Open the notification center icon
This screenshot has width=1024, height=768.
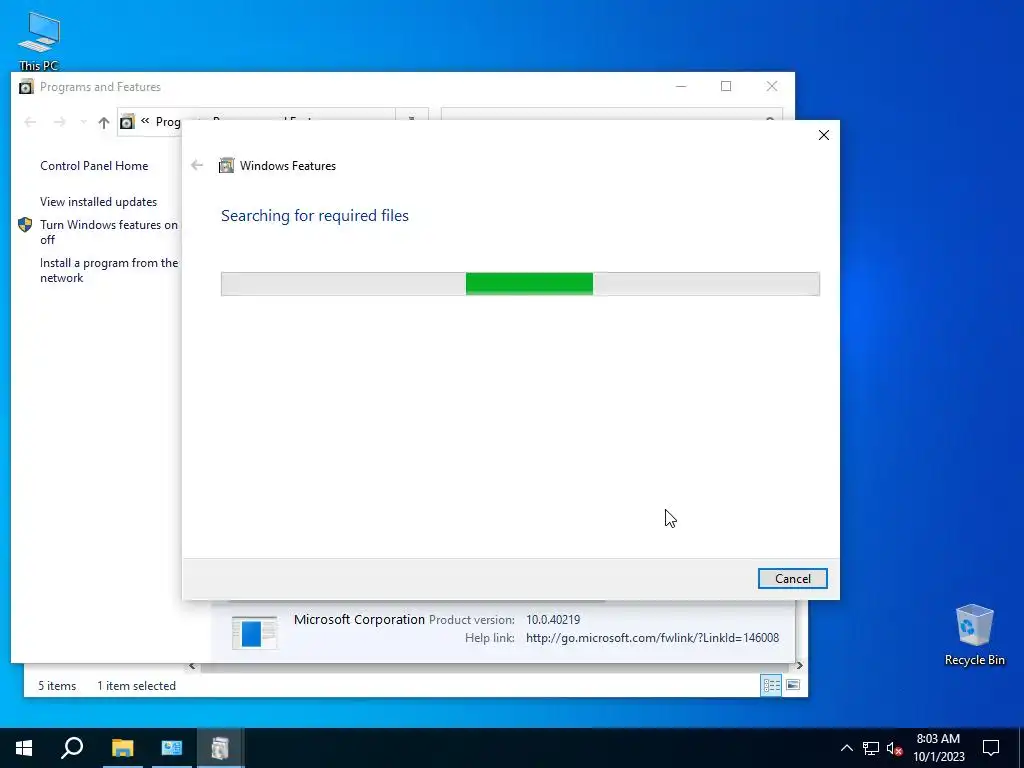point(991,748)
